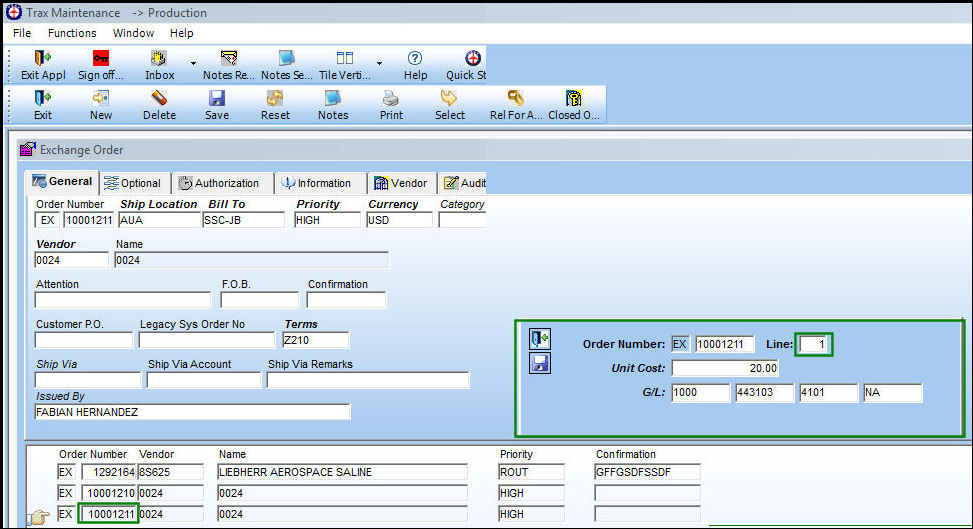Click the Currency field USD
Screen dimensions: 973x529
pyautogui.click(x=399, y=220)
